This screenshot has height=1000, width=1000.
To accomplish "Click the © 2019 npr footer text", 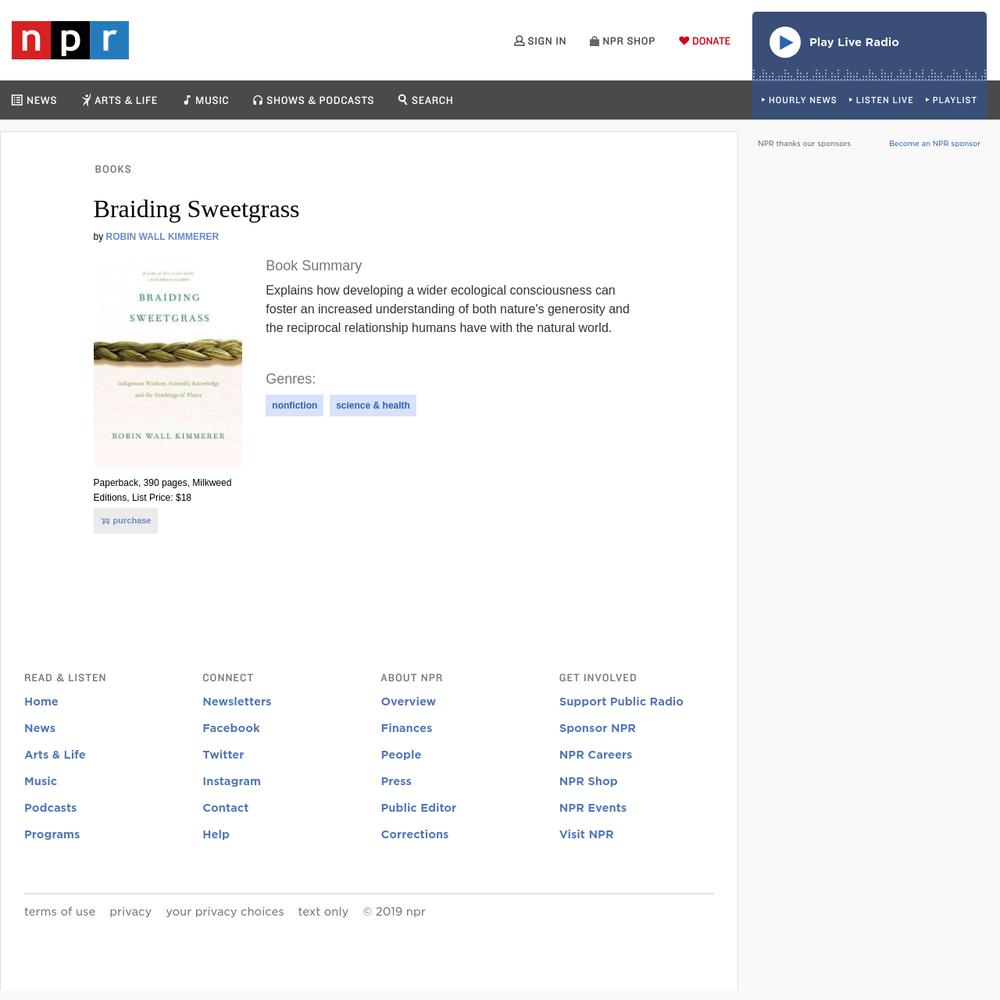I will coord(393,912).
